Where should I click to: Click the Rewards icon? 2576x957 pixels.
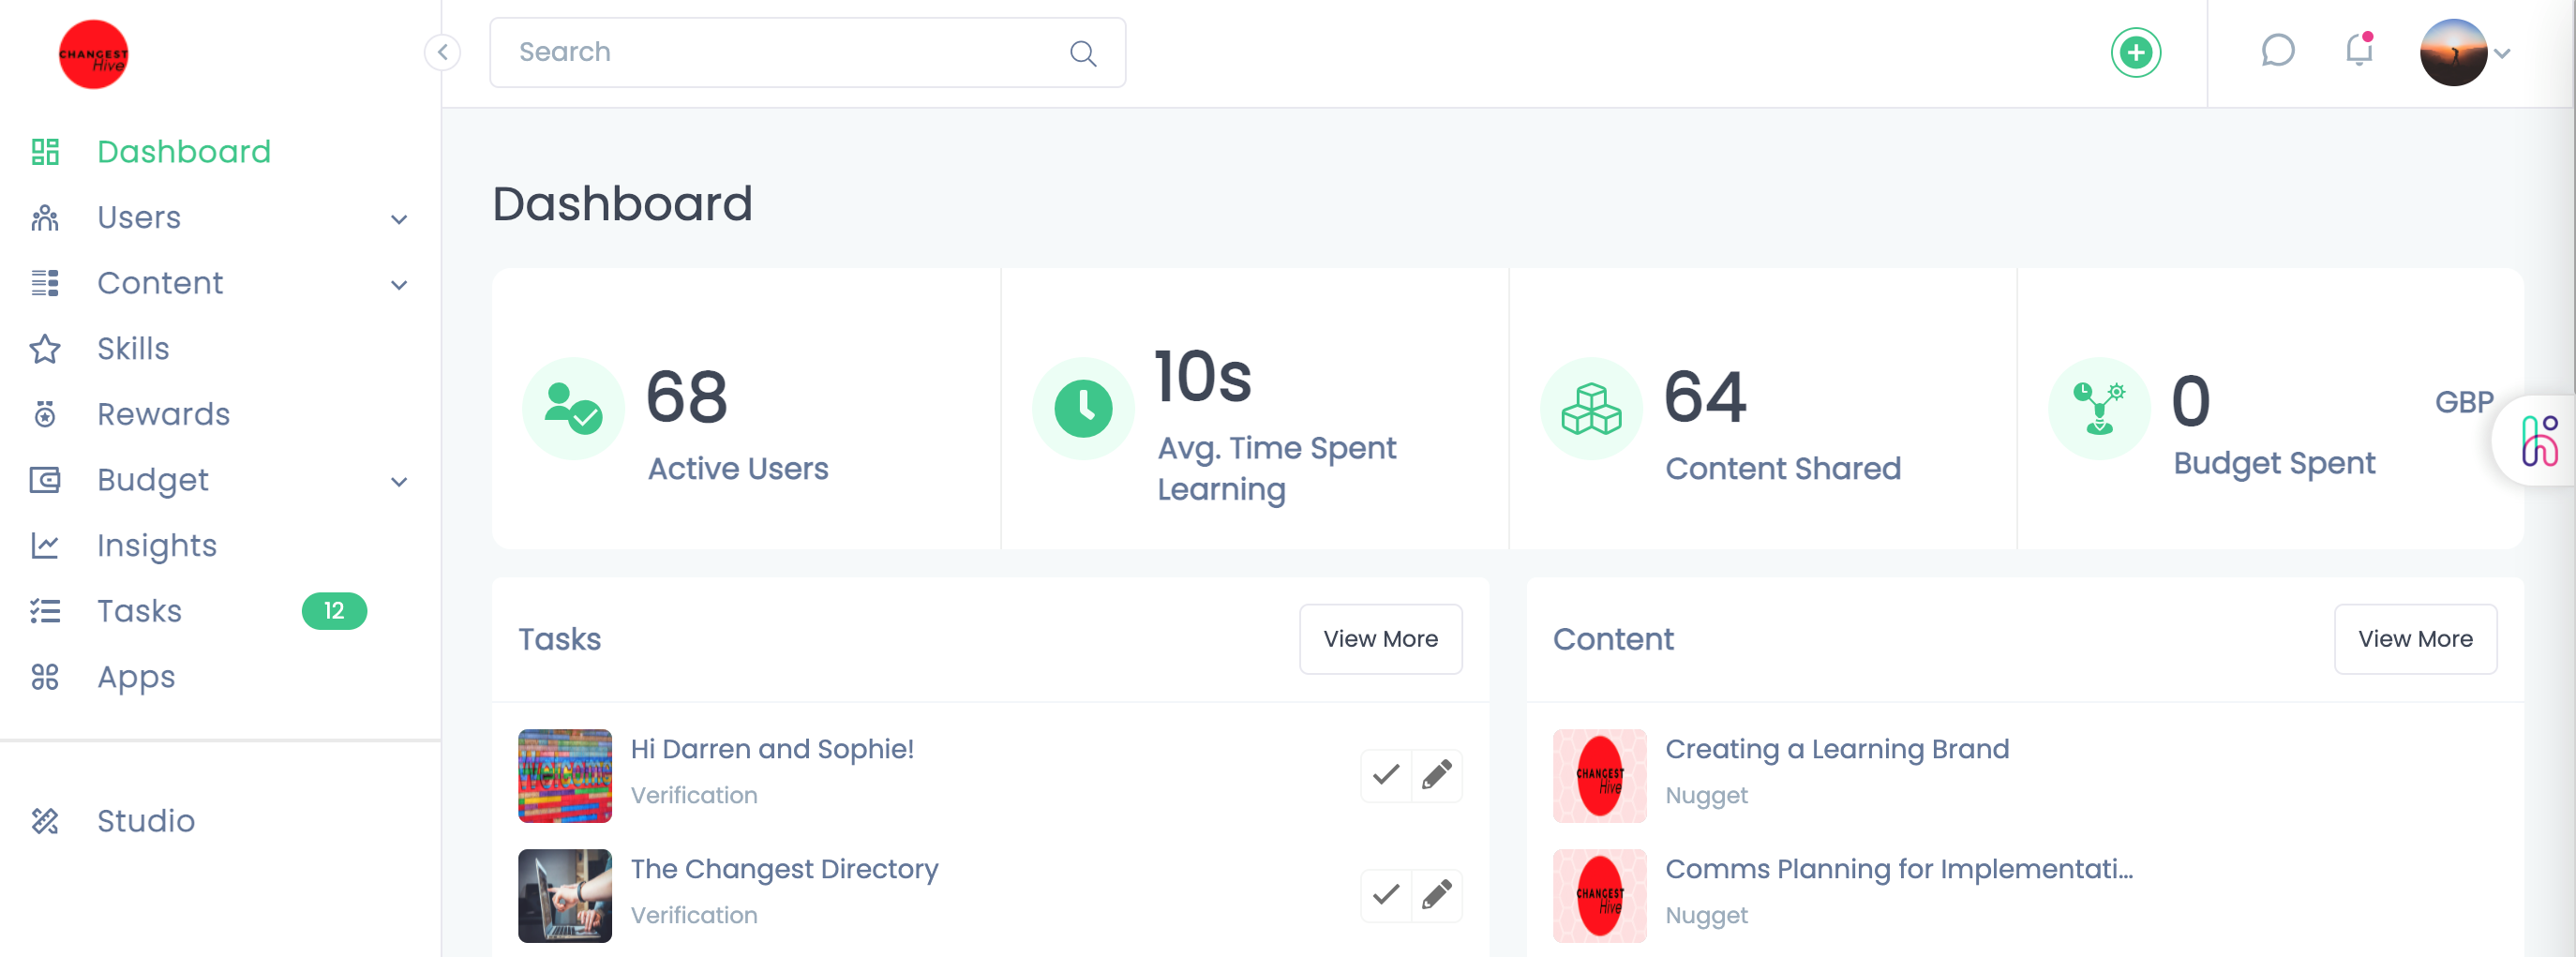click(x=45, y=414)
